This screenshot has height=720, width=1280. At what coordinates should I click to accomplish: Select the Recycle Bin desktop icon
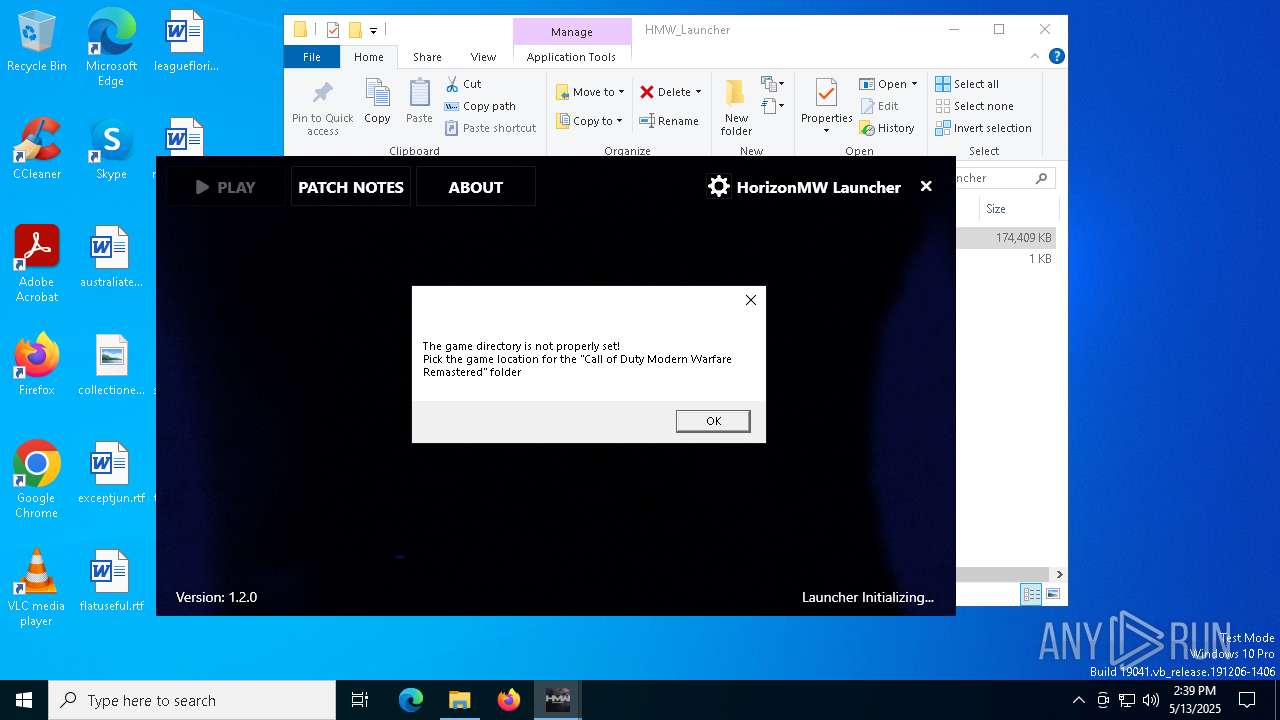point(37,43)
